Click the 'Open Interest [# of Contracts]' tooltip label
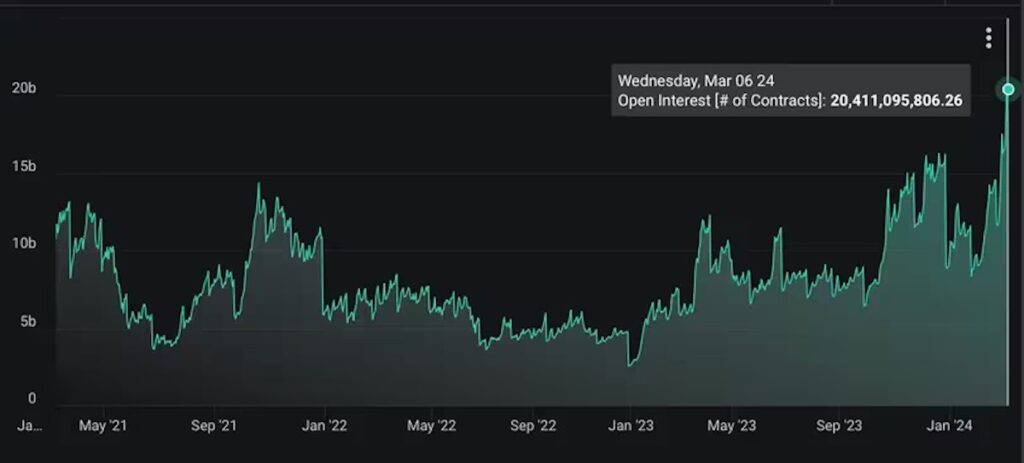 (x=722, y=101)
